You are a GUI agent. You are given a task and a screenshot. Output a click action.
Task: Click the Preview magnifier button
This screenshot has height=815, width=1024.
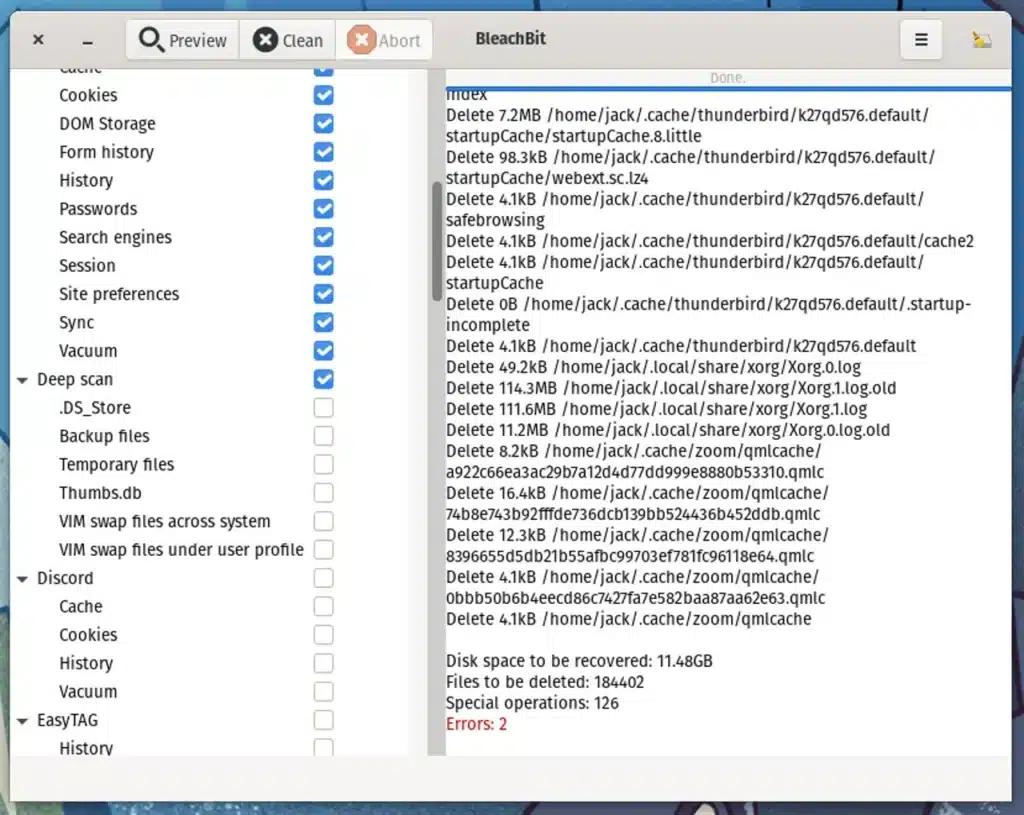point(182,40)
